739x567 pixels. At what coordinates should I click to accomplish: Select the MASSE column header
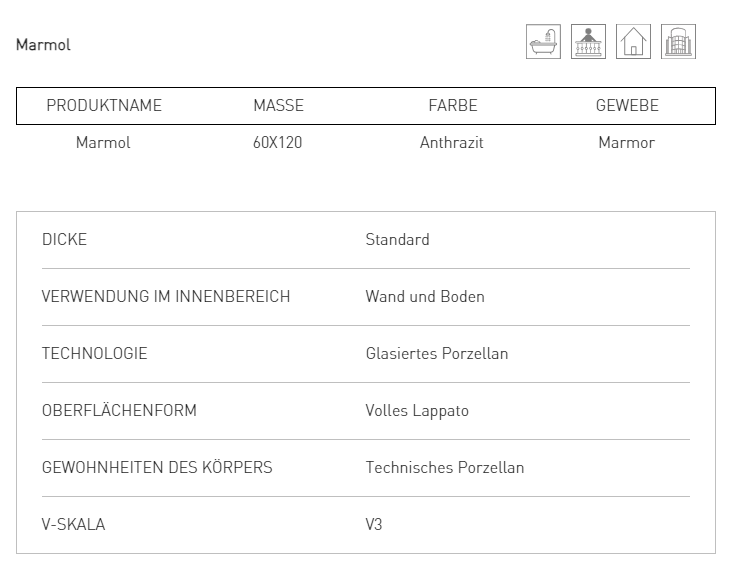pyautogui.click(x=278, y=106)
